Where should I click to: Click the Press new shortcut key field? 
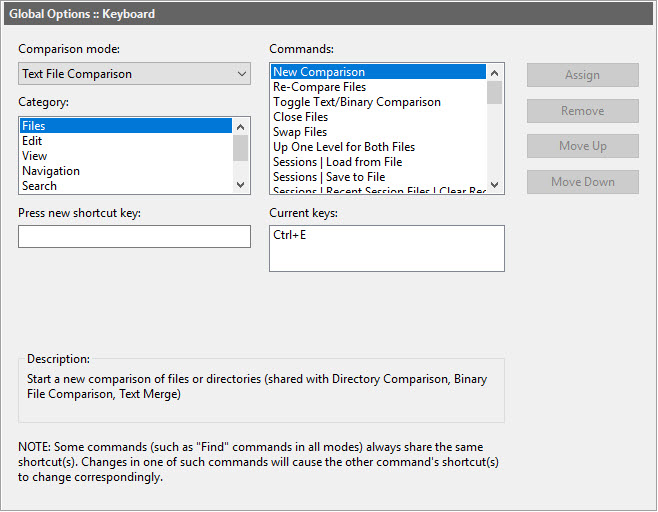coord(134,237)
